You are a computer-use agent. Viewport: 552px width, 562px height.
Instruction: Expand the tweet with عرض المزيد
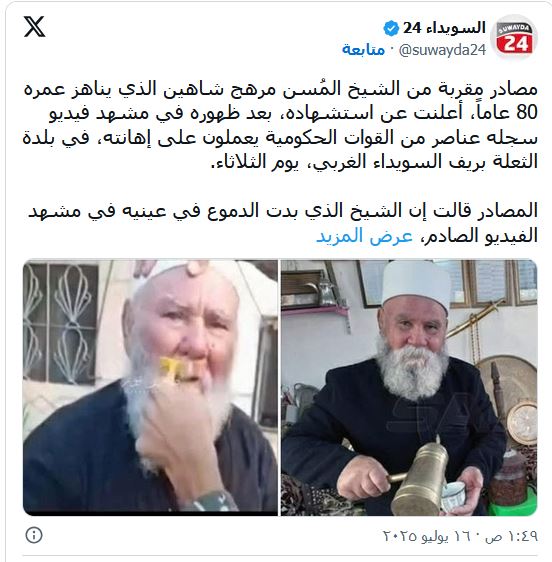(364, 235)
